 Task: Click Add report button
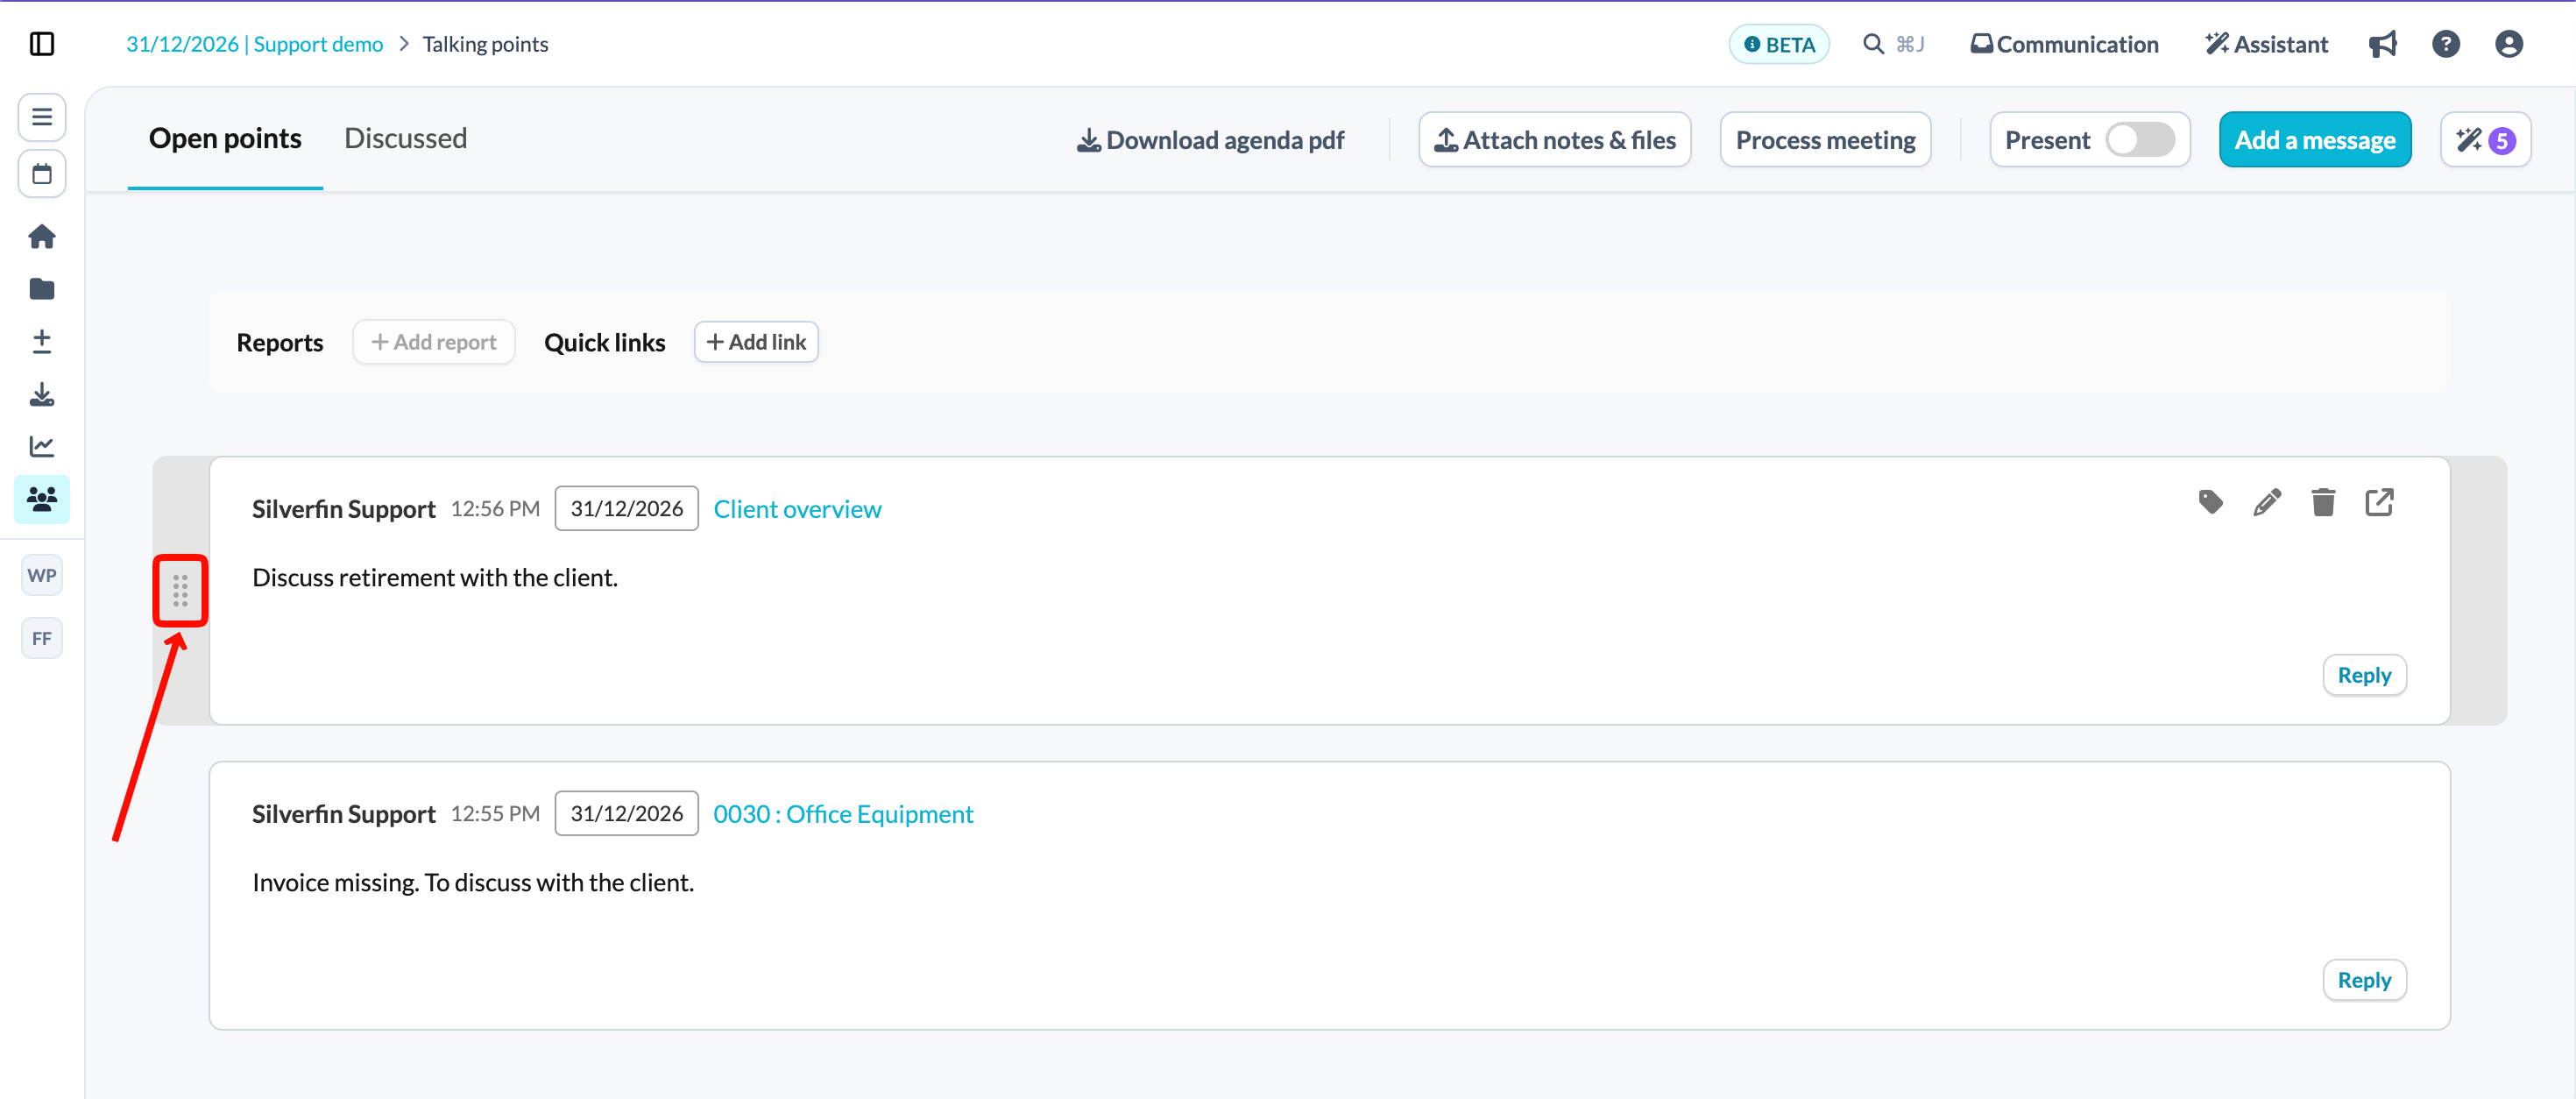[x=434, y=342]
